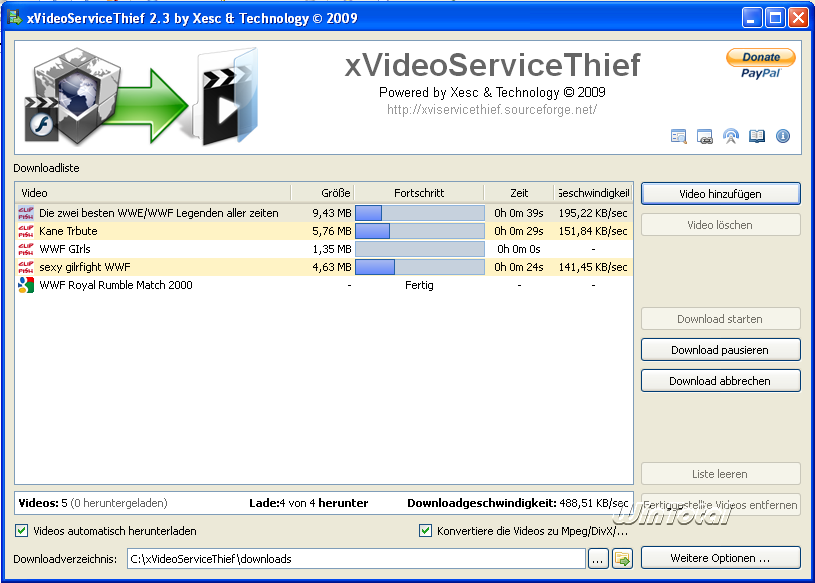The width and height of the screenshot is (815, 583).
Task: Click the 1,35 MB size cell
Action: point(332,249)
